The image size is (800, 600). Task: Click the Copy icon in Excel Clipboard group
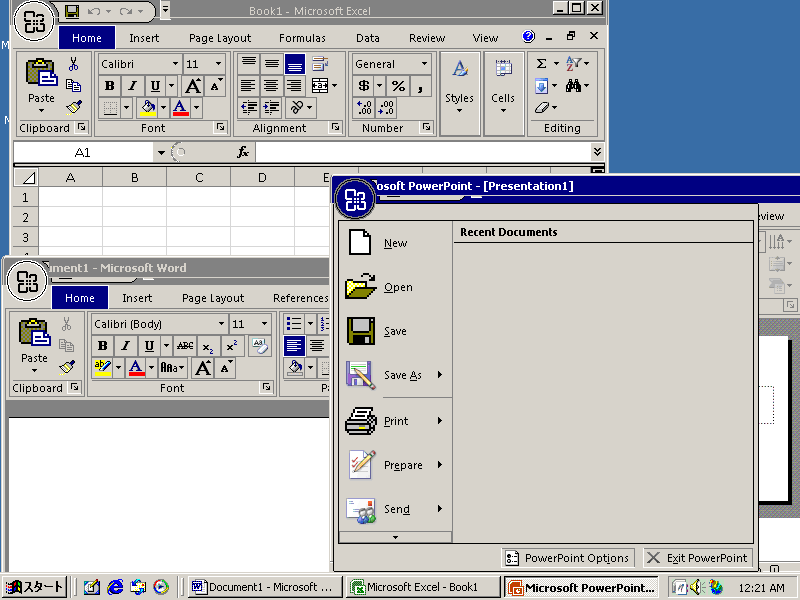tap(73, 86)
